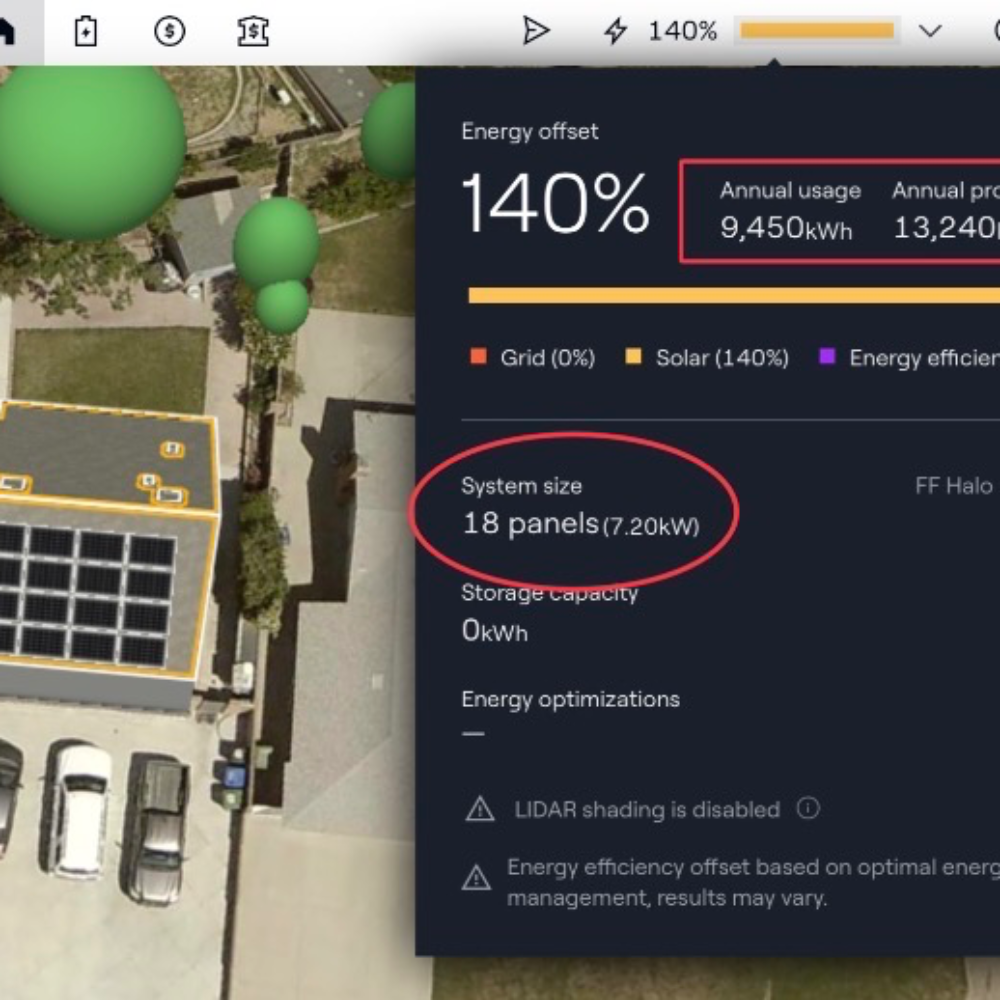Click the '0kWh' storage capacity value

494,631
